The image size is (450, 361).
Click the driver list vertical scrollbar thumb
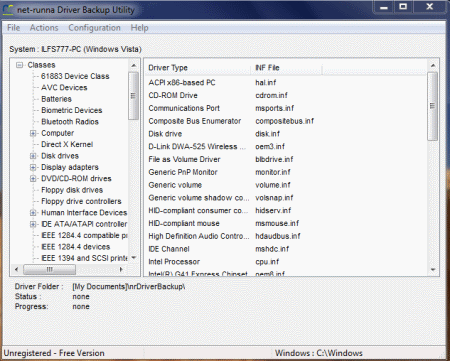(x=433, y=106)
